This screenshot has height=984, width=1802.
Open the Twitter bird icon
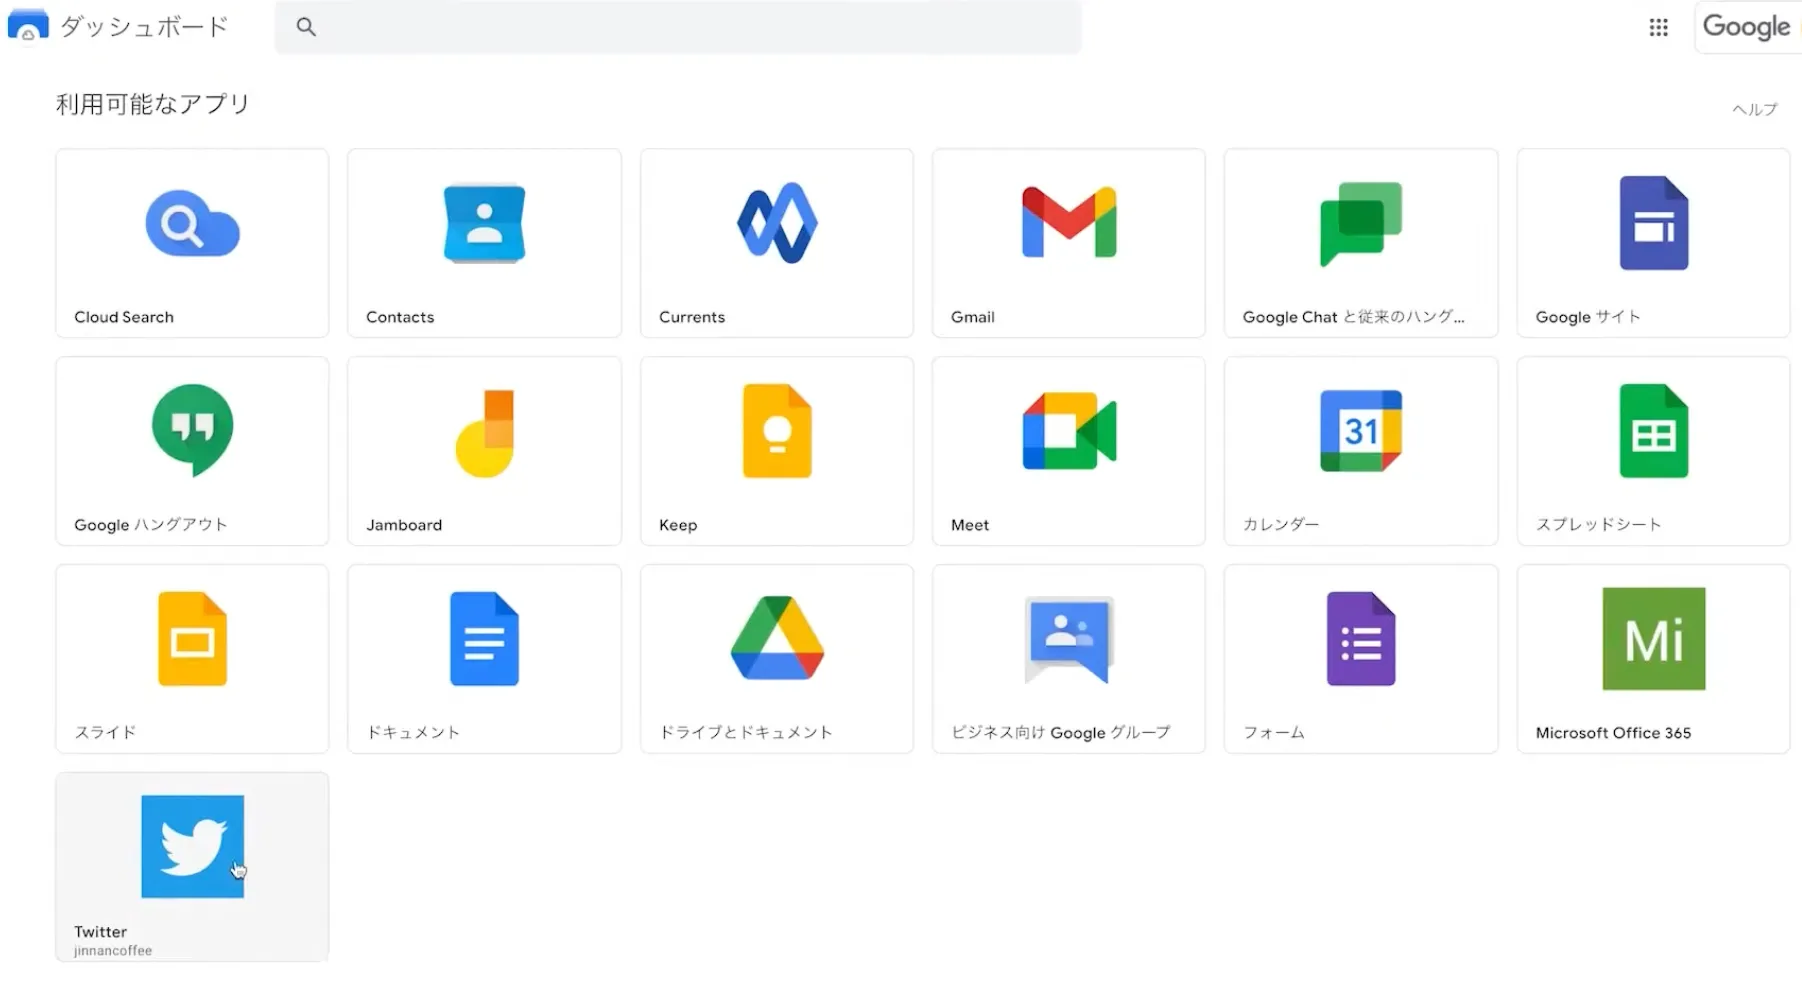tap(192, 846)
